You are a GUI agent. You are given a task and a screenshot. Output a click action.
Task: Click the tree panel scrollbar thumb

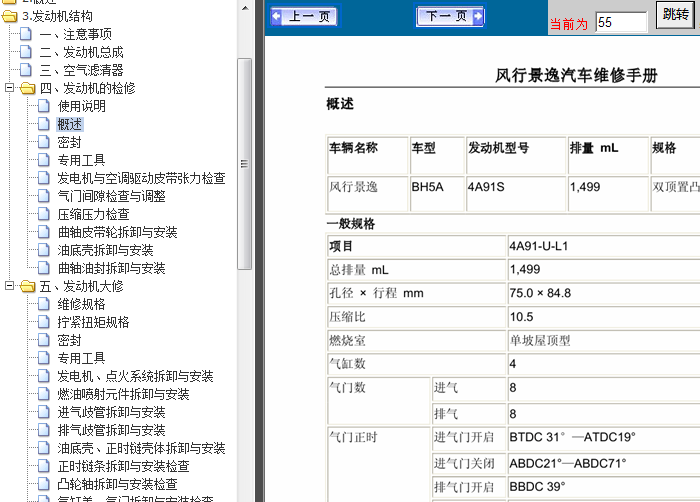pos(244,164)
